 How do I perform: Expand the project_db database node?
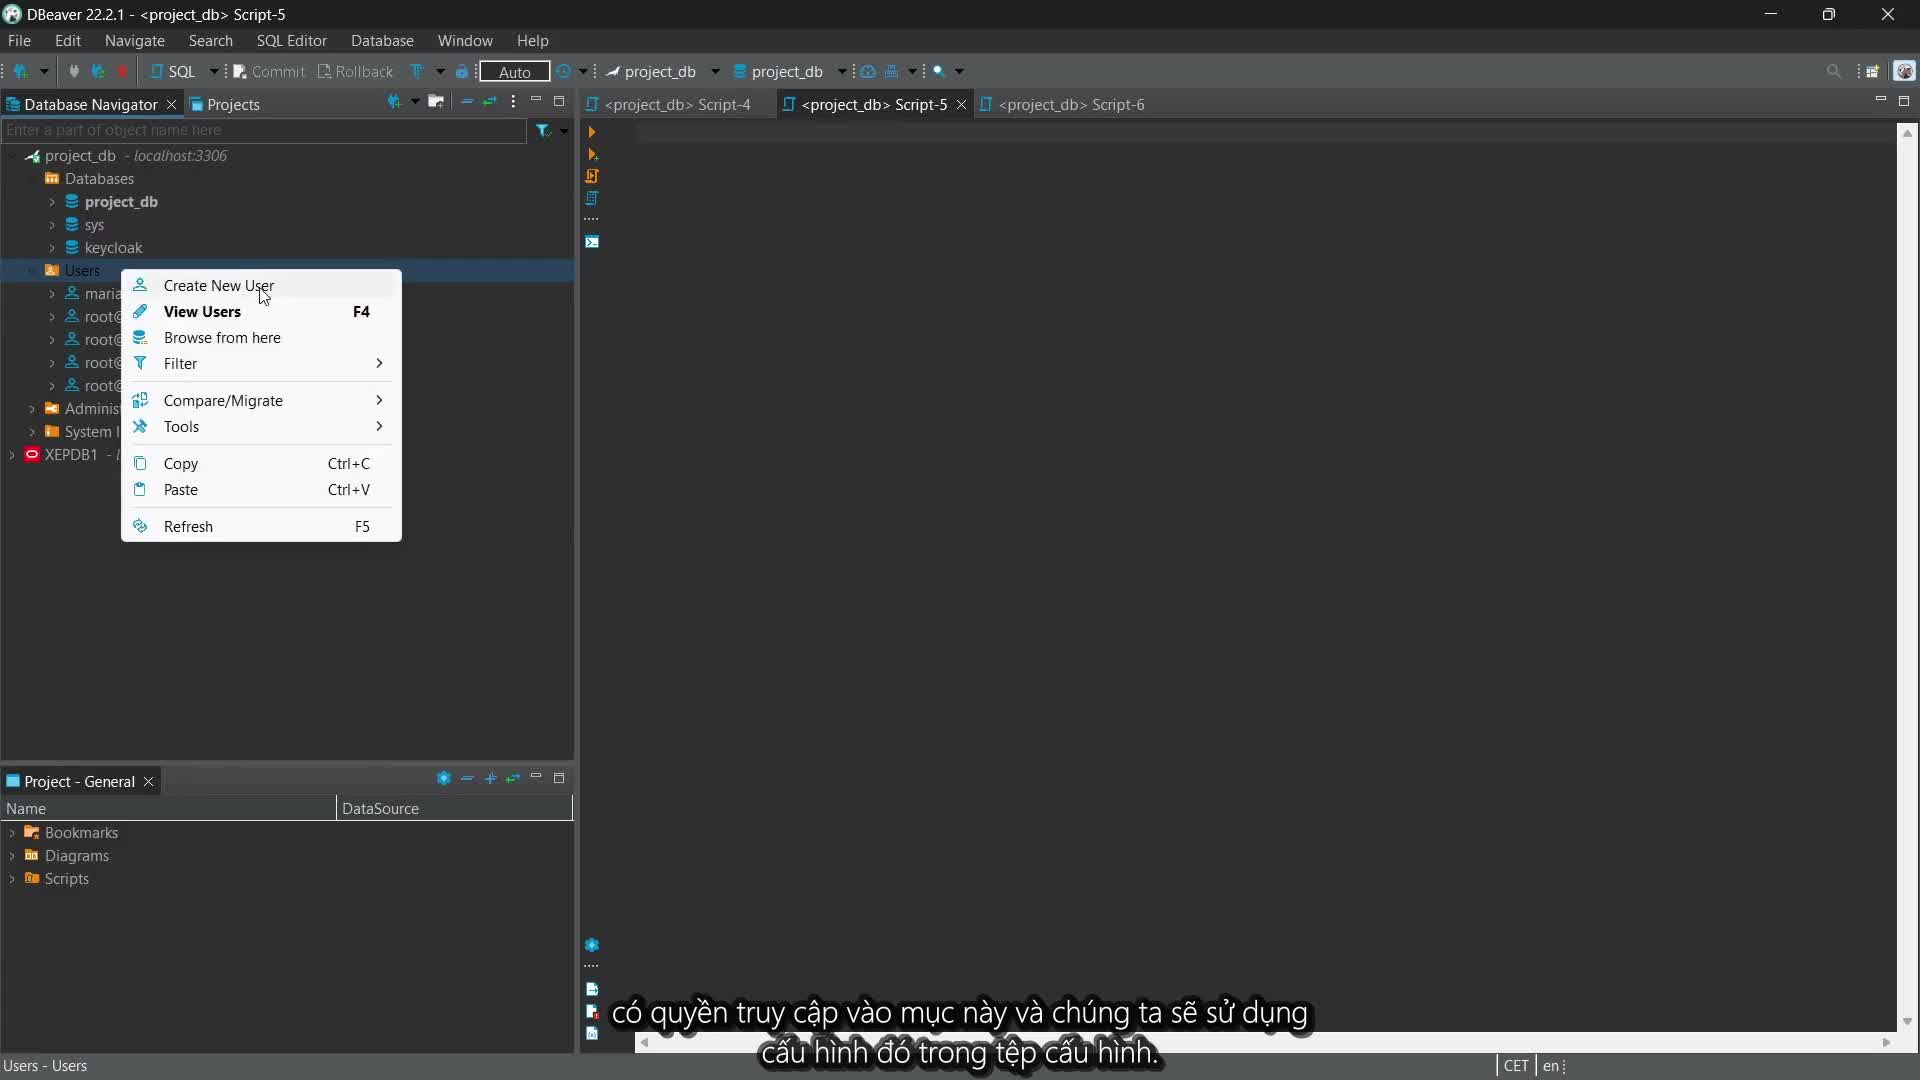pyautogui.click(x=52, y=202)
